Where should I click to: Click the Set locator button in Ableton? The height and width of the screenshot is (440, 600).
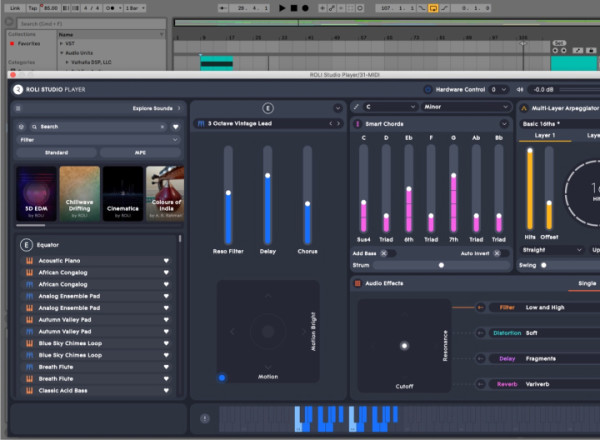(x=559, y=43)
